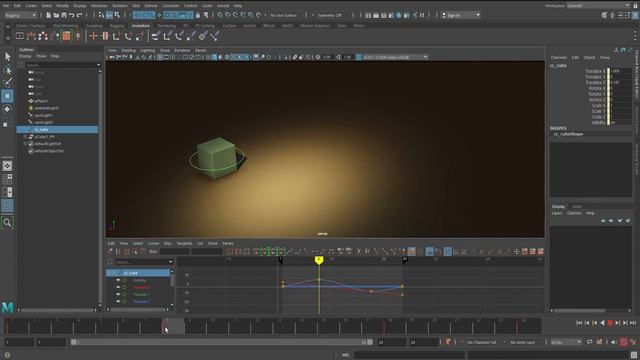
Task: Toggle eye icon of red Translate channel
Action: tap(118, 287)
